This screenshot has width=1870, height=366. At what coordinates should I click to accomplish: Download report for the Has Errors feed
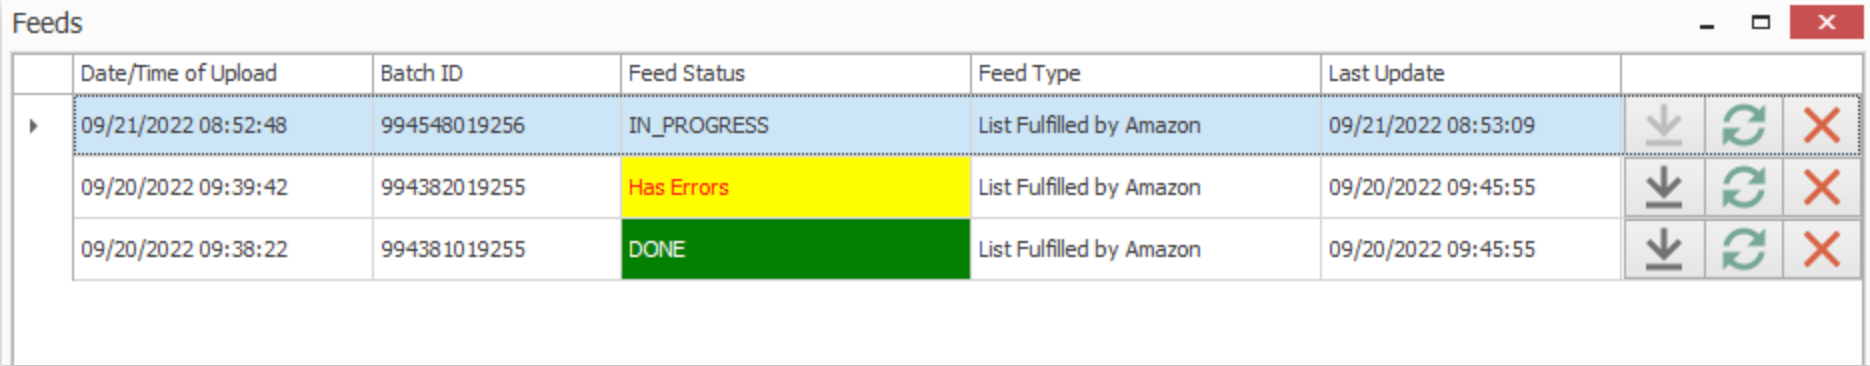[1664, 187]
